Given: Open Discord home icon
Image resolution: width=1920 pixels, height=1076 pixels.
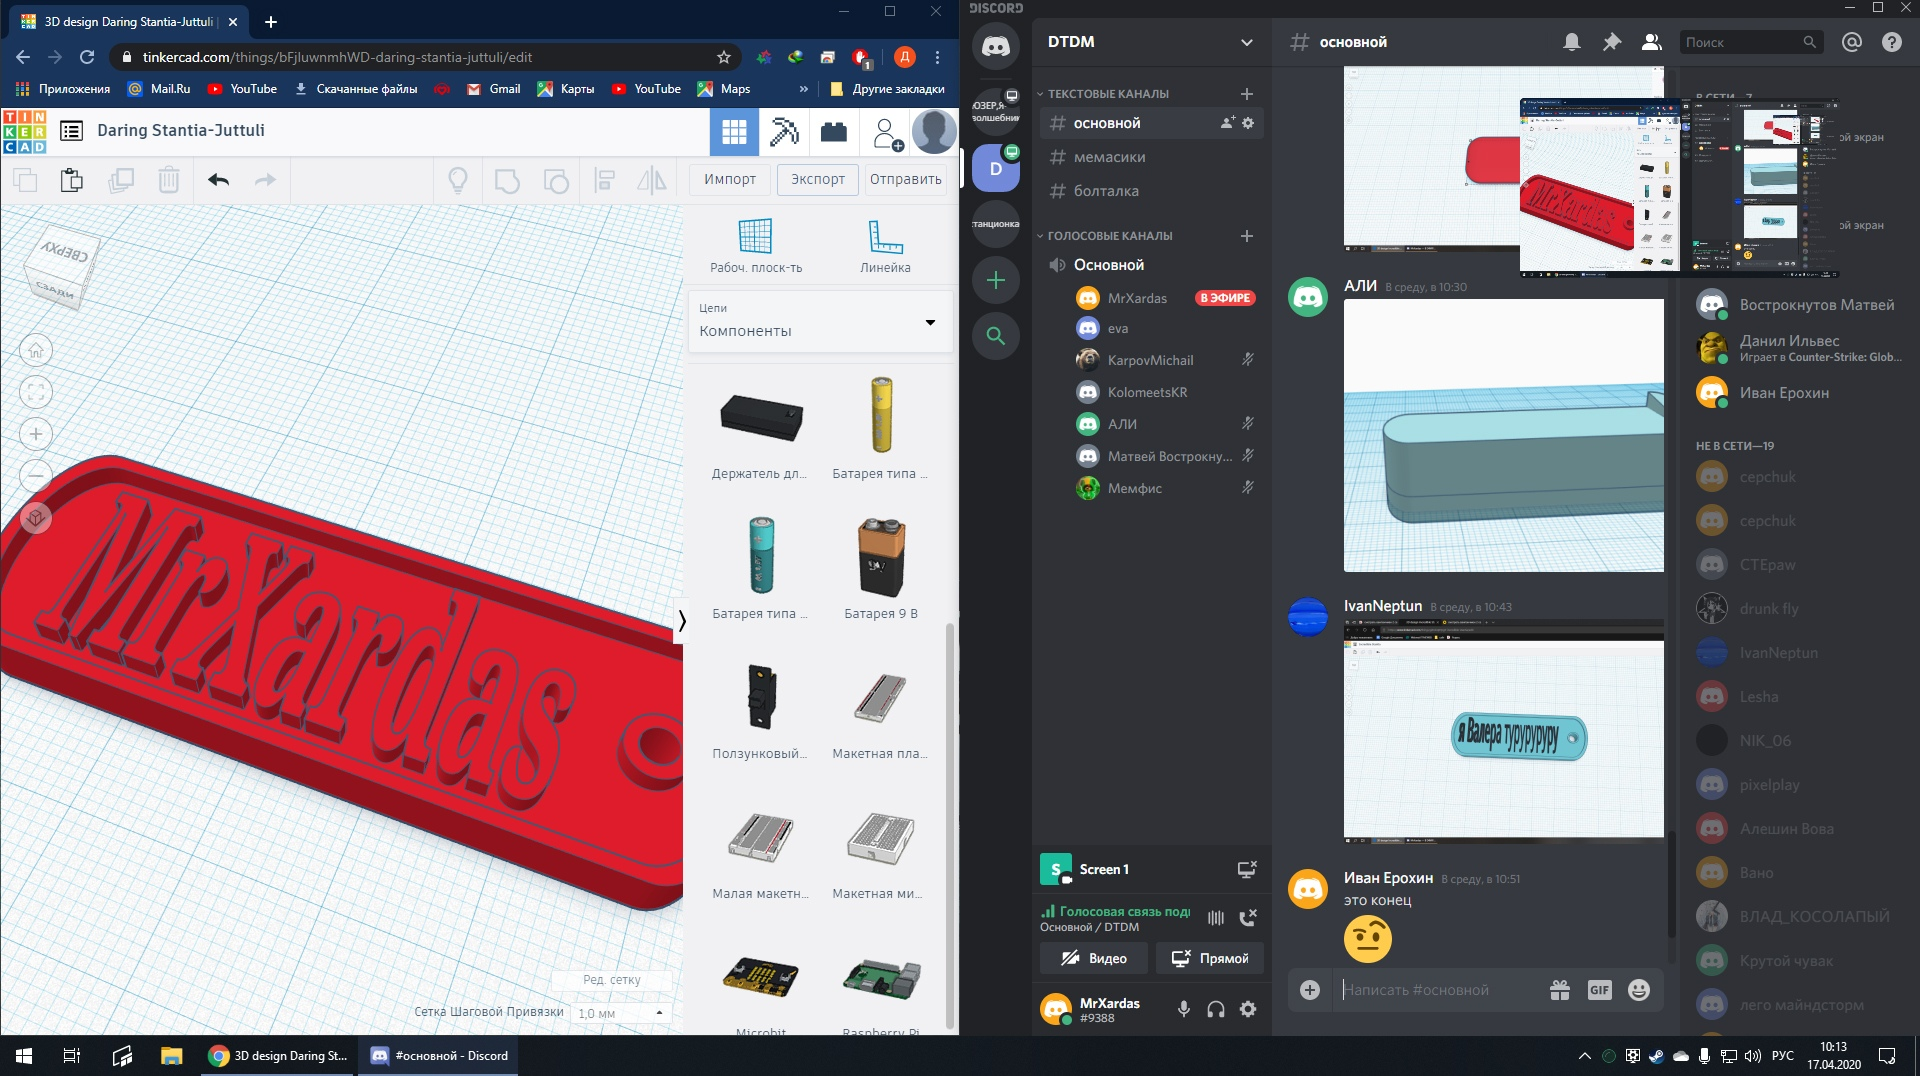Looking at the screenshot, I should click(x=996, y=46).
